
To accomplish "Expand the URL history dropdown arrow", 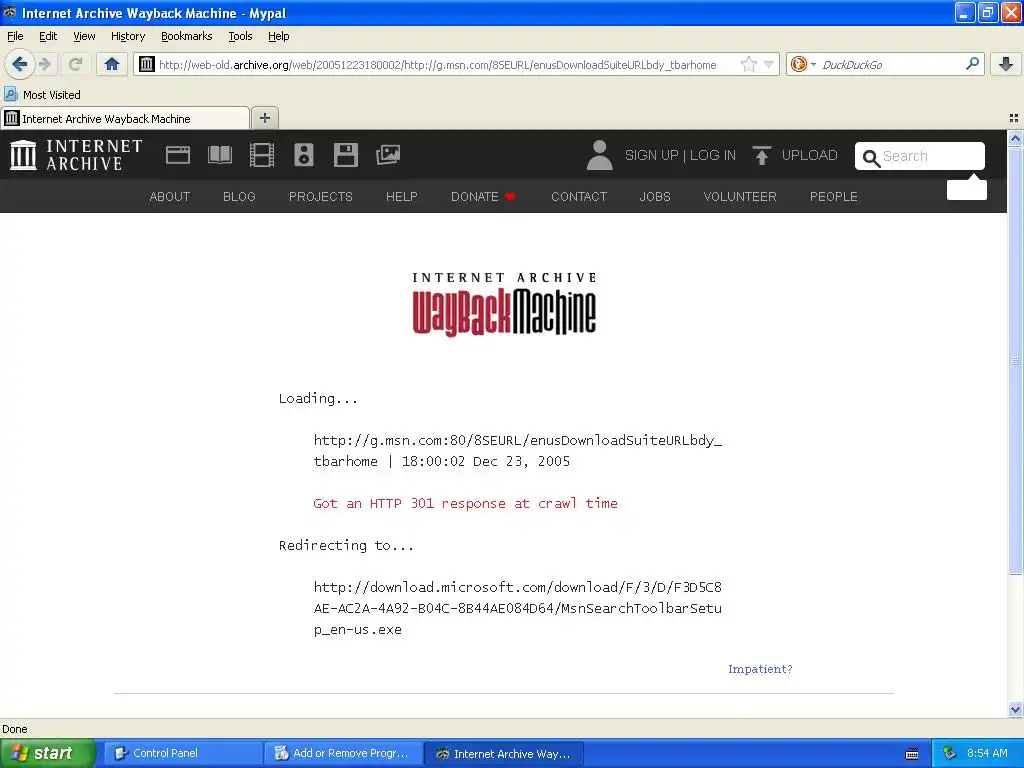I will [769, 64].
